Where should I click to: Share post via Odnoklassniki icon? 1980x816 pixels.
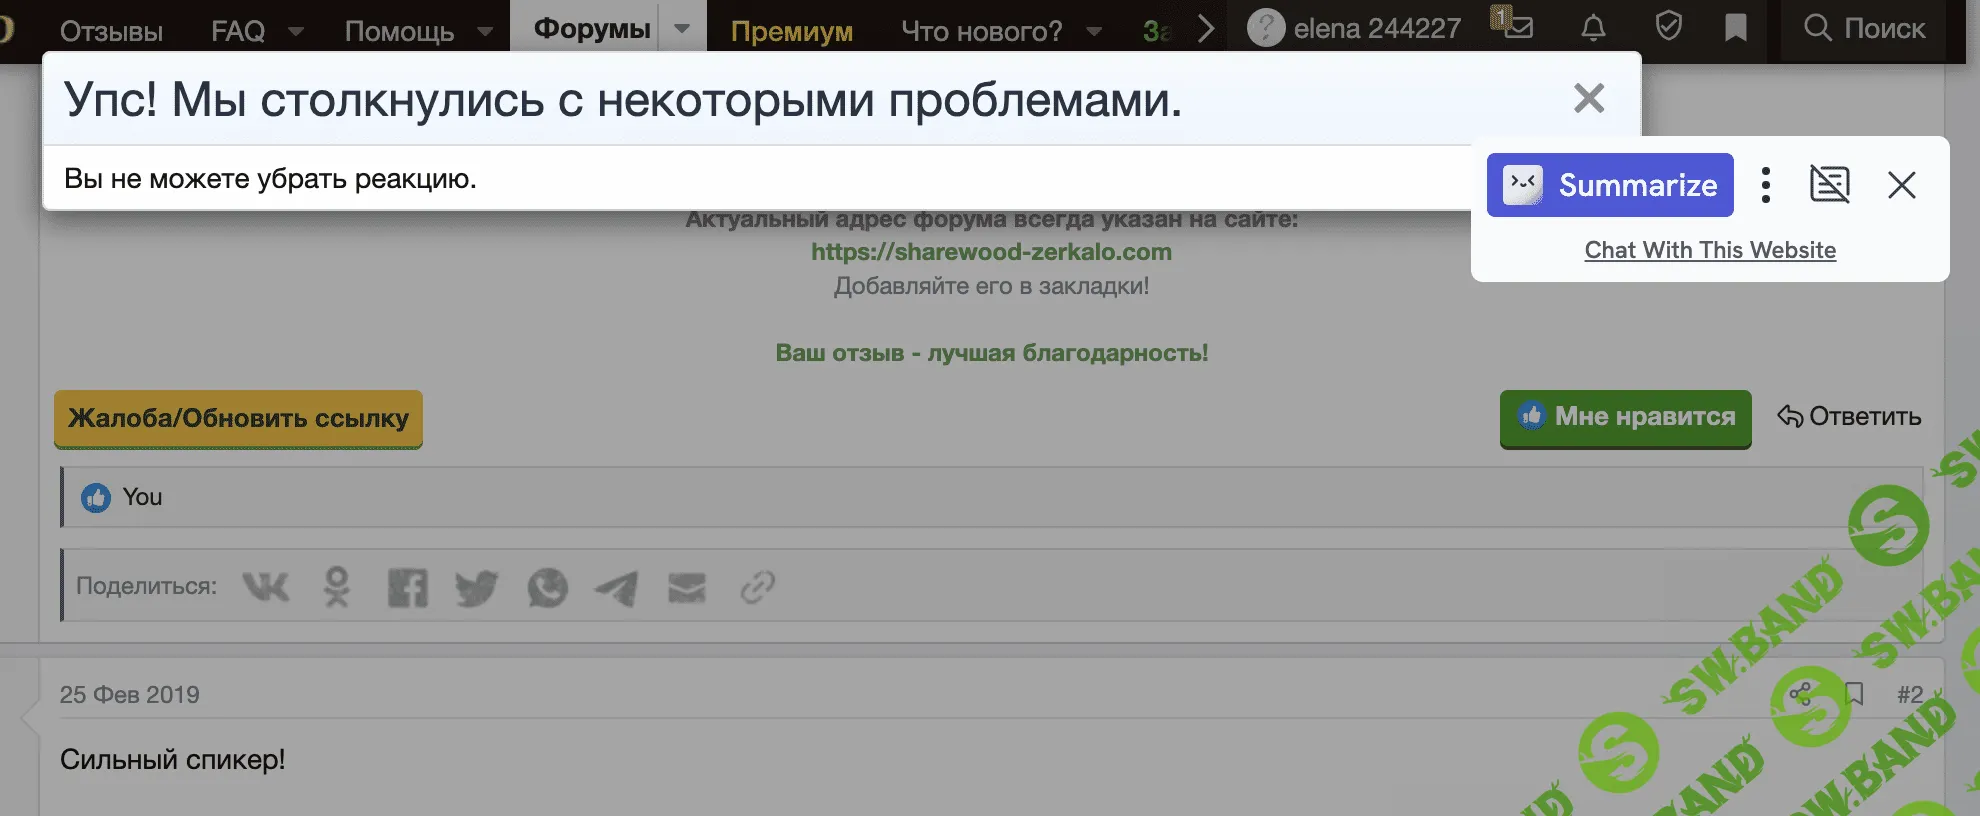[337, 587]
